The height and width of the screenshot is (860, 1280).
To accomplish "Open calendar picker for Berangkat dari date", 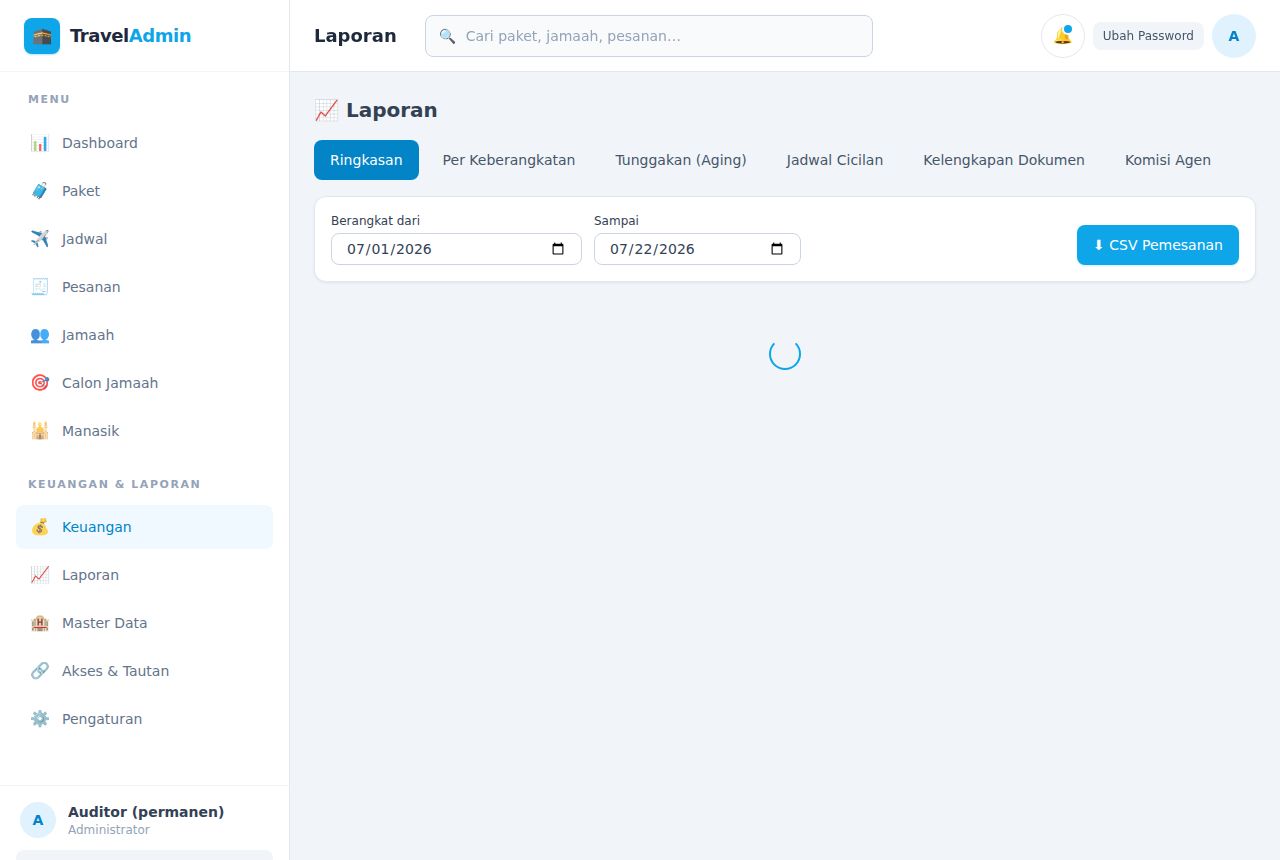I will pos(558,249).
